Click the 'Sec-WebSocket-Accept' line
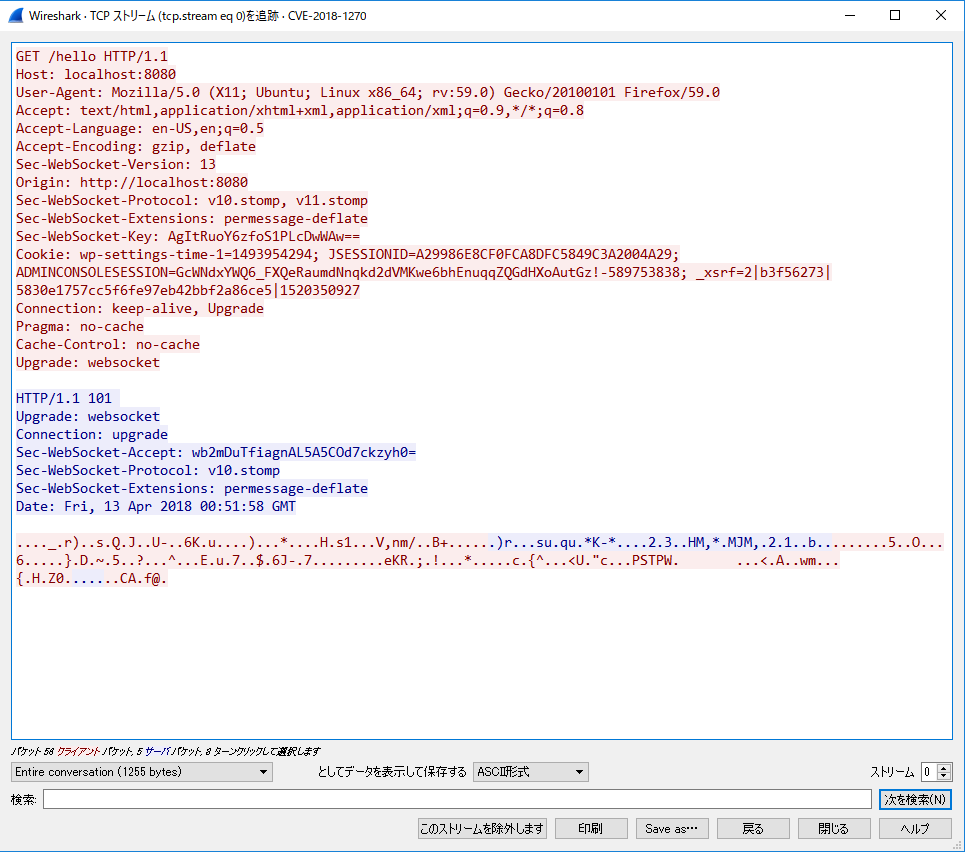The image size is (965, 852). (x=216, y=452)
